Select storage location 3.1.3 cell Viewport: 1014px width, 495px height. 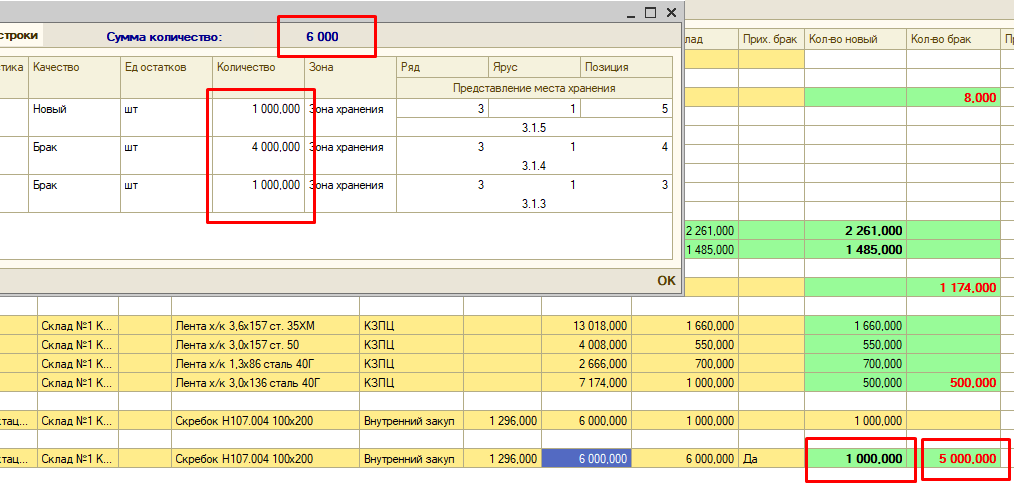534,204
